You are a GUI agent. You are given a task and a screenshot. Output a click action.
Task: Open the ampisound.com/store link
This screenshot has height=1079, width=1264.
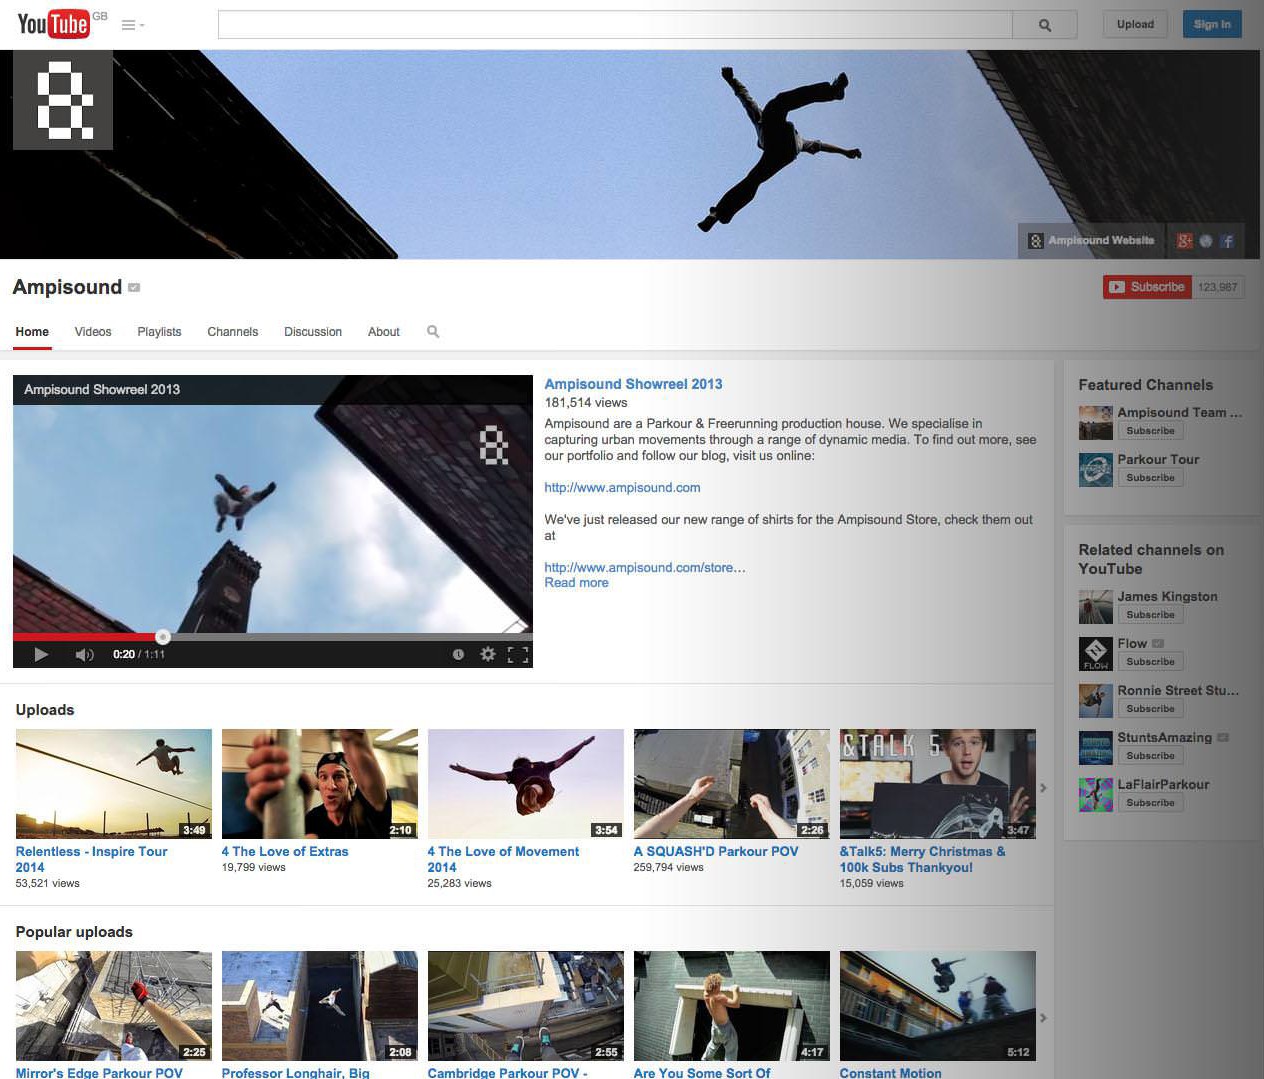click(645, 568)
